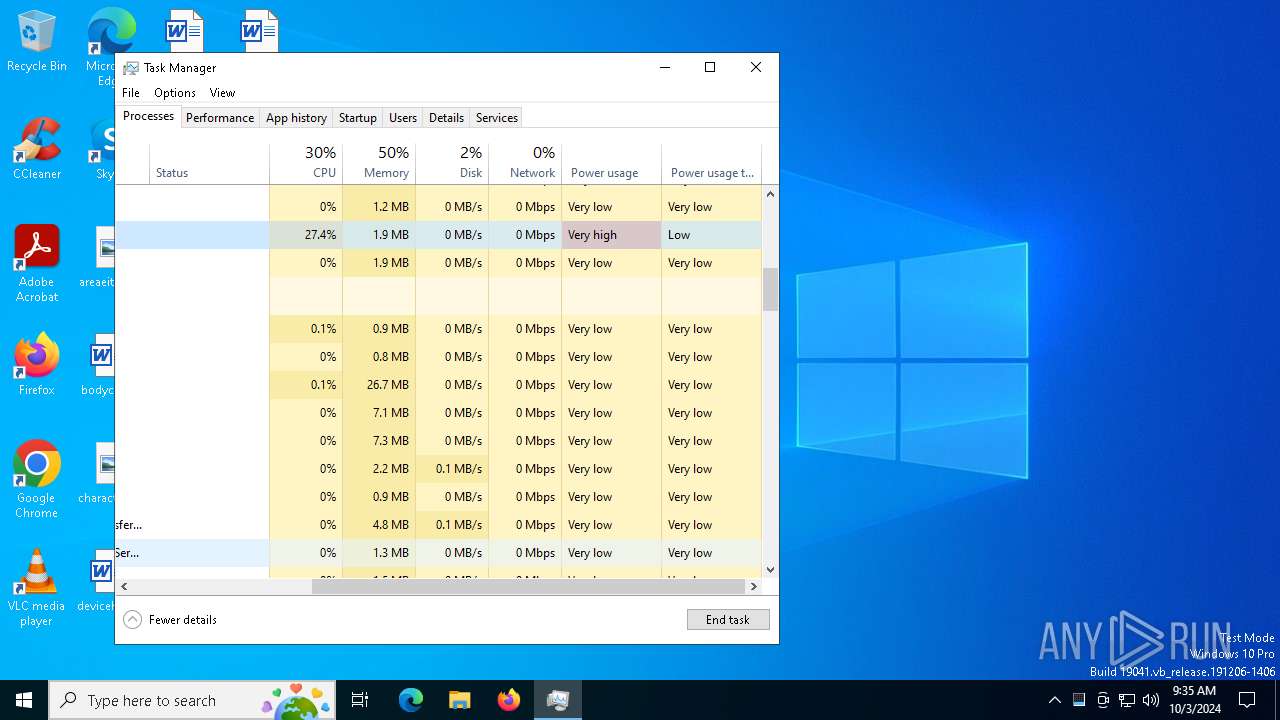The image size is (1280, 720).
Task: Click the Task Manager title bar icon
Action: coord(131,68)
